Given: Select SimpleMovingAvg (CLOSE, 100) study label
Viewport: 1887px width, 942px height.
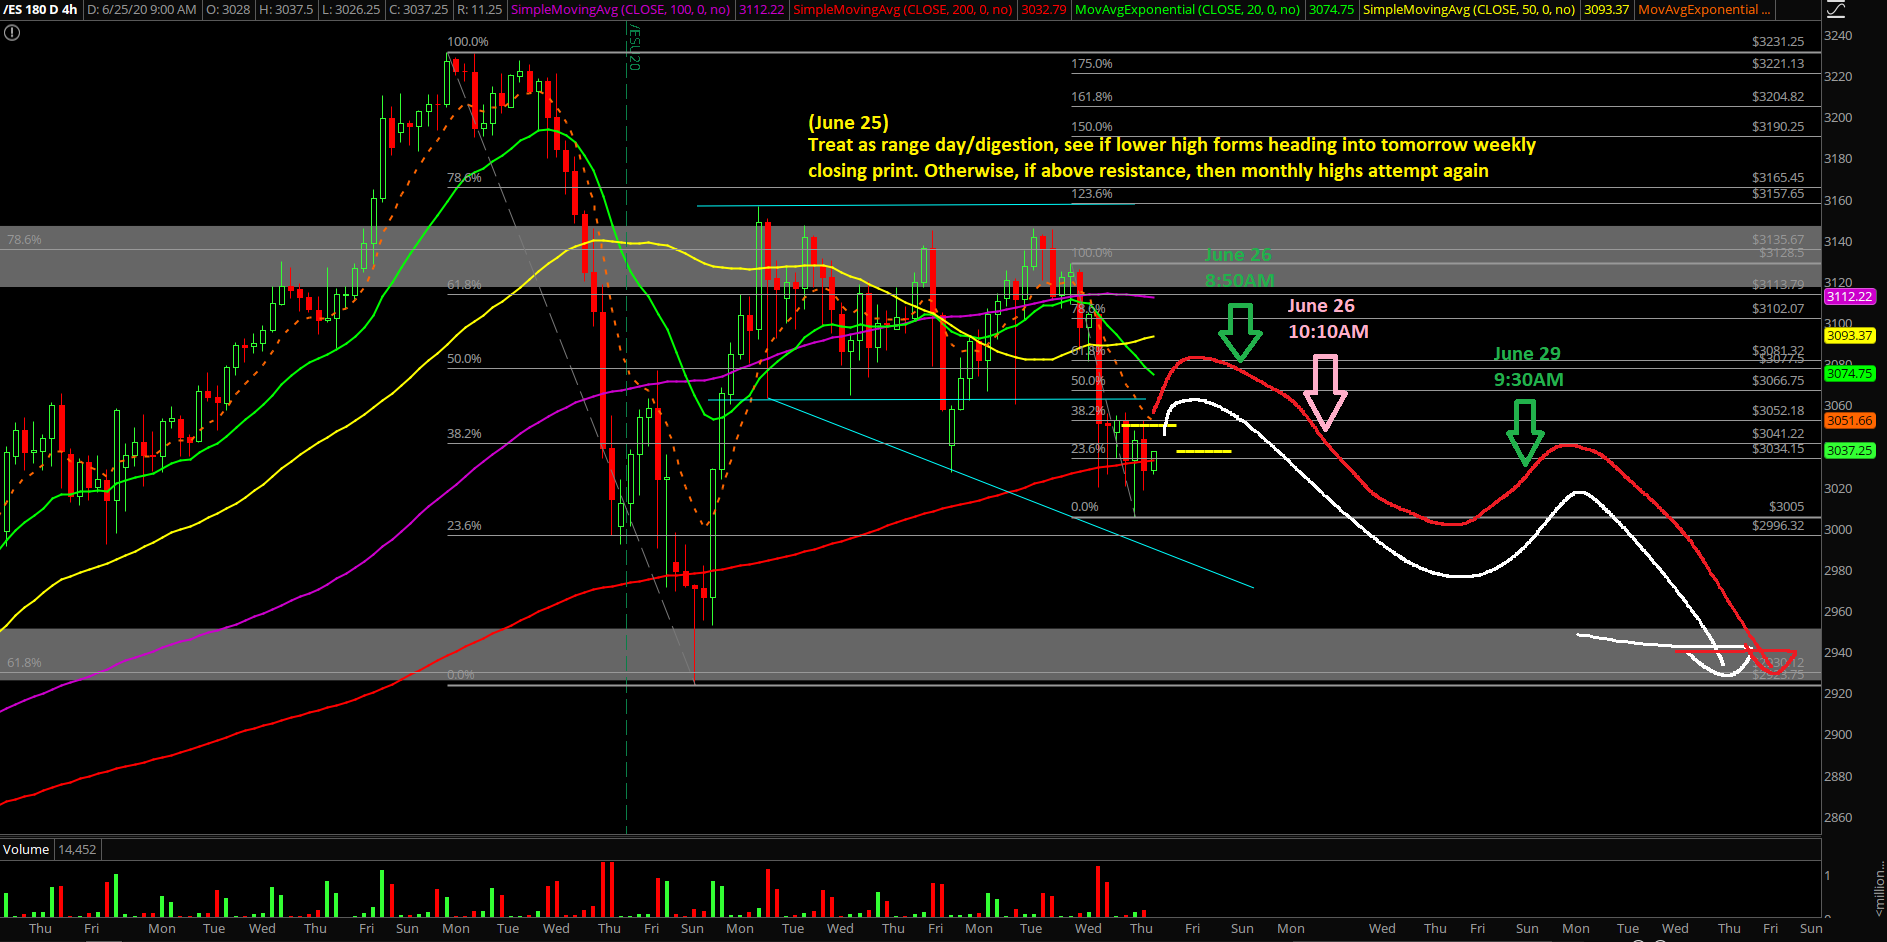Looking at the screenshot, I should pos(620,9).
